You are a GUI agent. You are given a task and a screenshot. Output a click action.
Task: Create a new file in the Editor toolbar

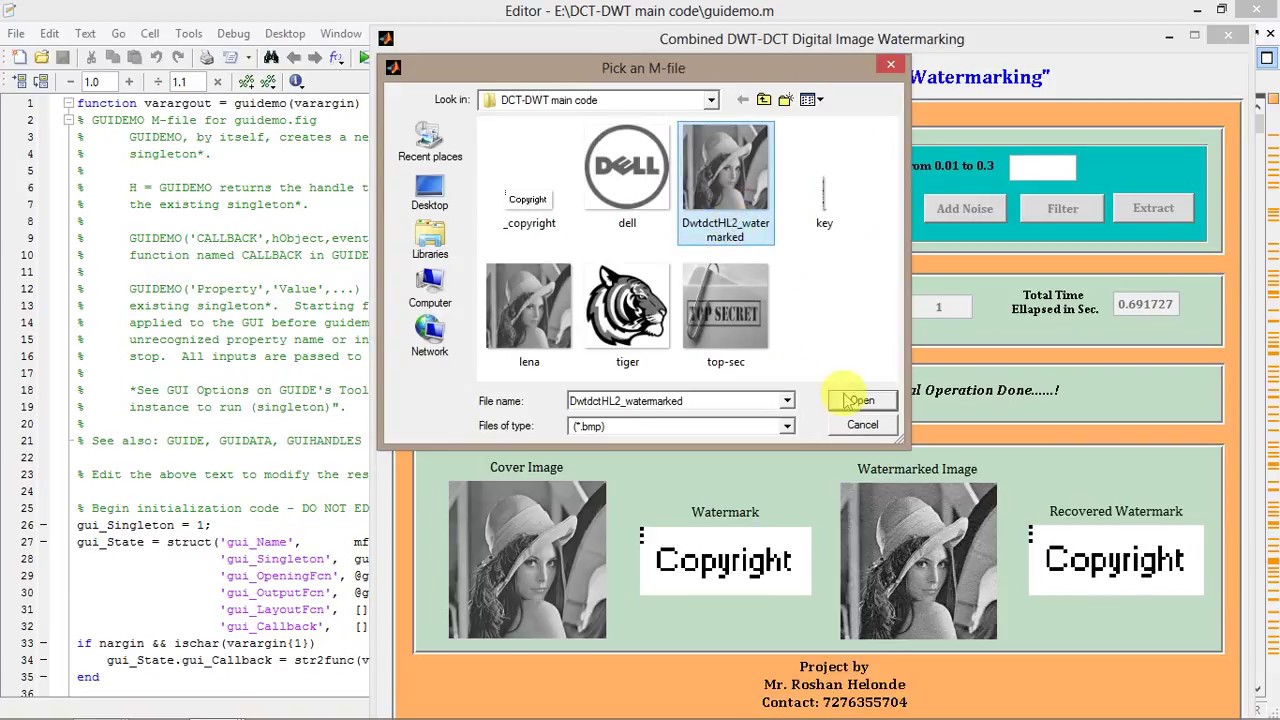[x=19, y=58]
